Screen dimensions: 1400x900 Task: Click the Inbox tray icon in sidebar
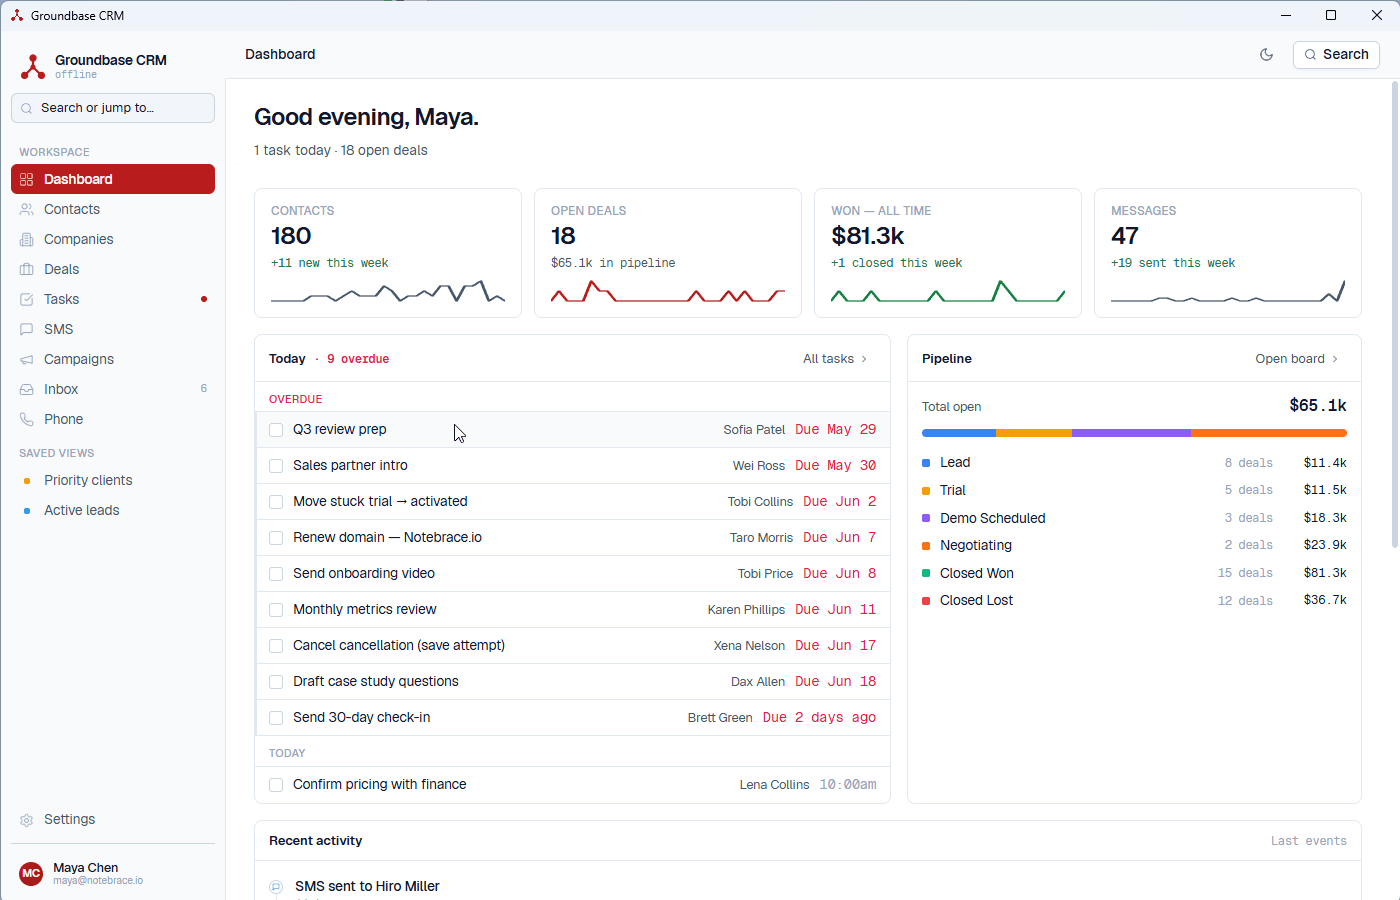[27, 389]
